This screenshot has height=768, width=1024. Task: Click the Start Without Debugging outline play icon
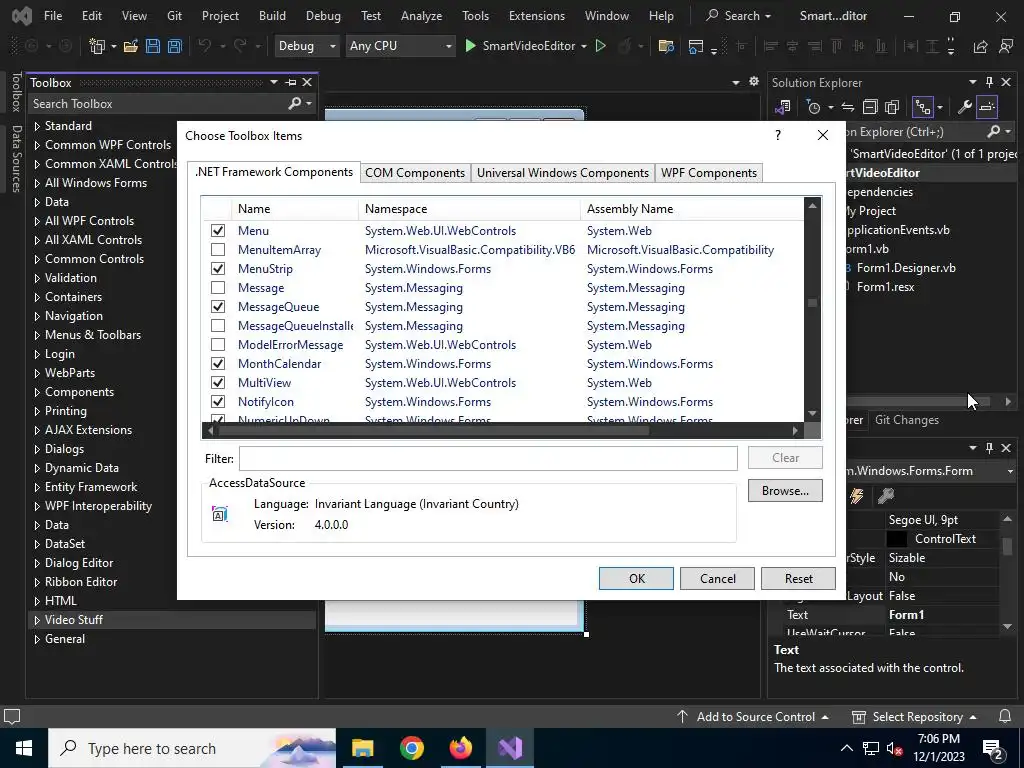(601, 46)
